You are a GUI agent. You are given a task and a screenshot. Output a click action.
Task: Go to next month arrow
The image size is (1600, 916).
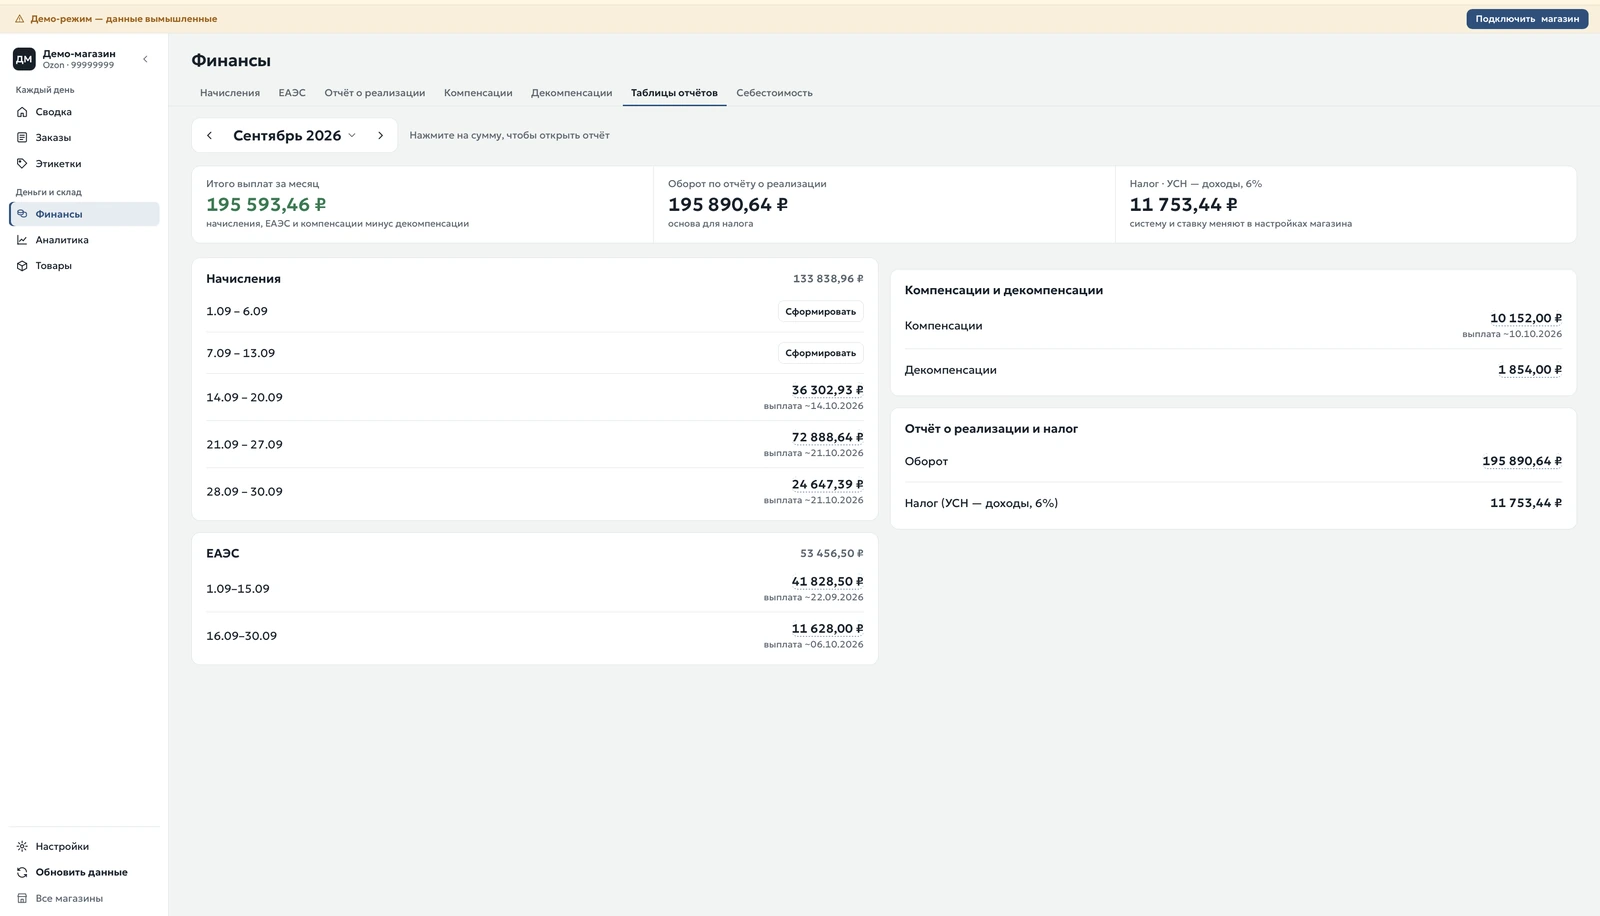tap(380, 136)
